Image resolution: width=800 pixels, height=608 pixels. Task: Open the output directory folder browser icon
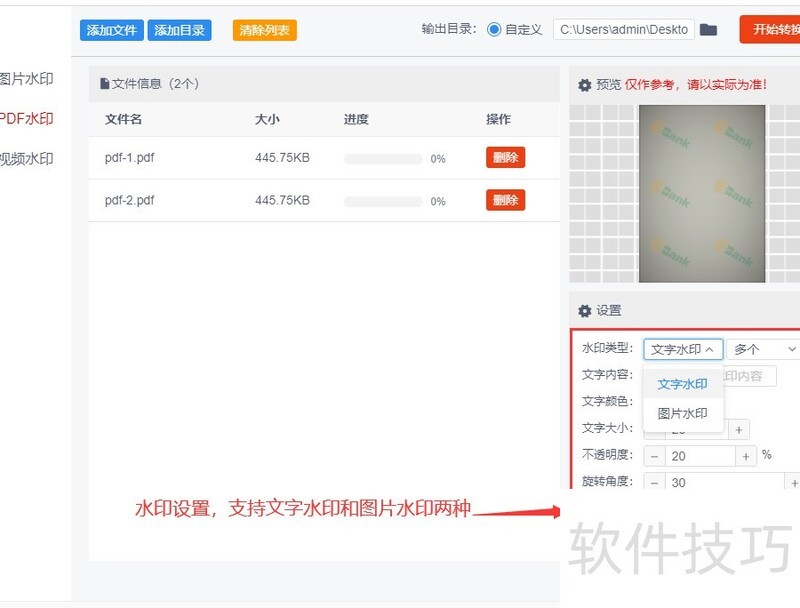click(709, 29)
